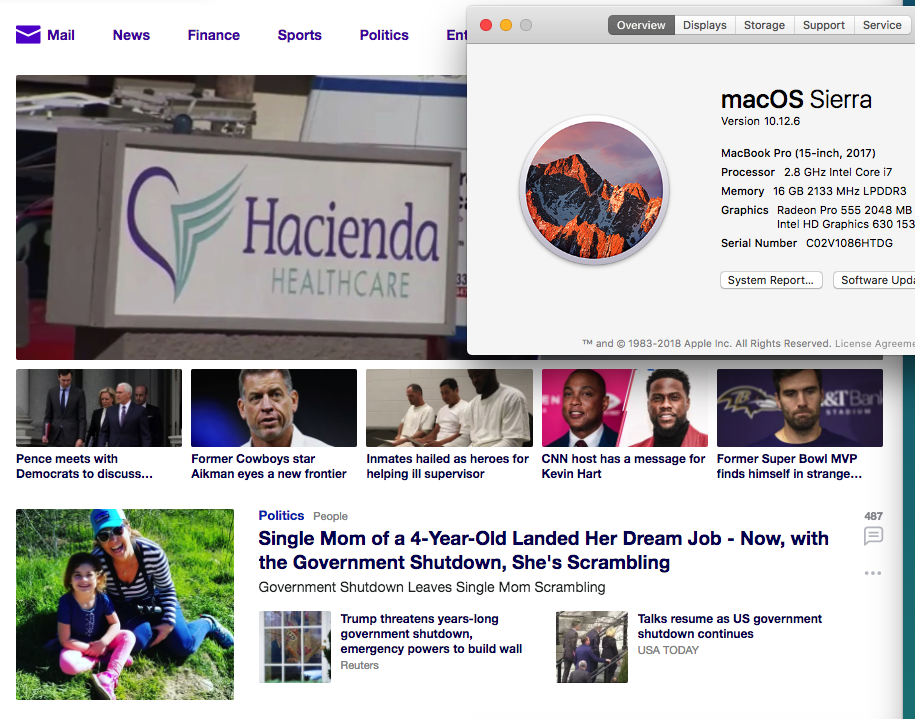
Task: Open the Yahoo Mail envelope icon
Action: click(x=28, y=34)
